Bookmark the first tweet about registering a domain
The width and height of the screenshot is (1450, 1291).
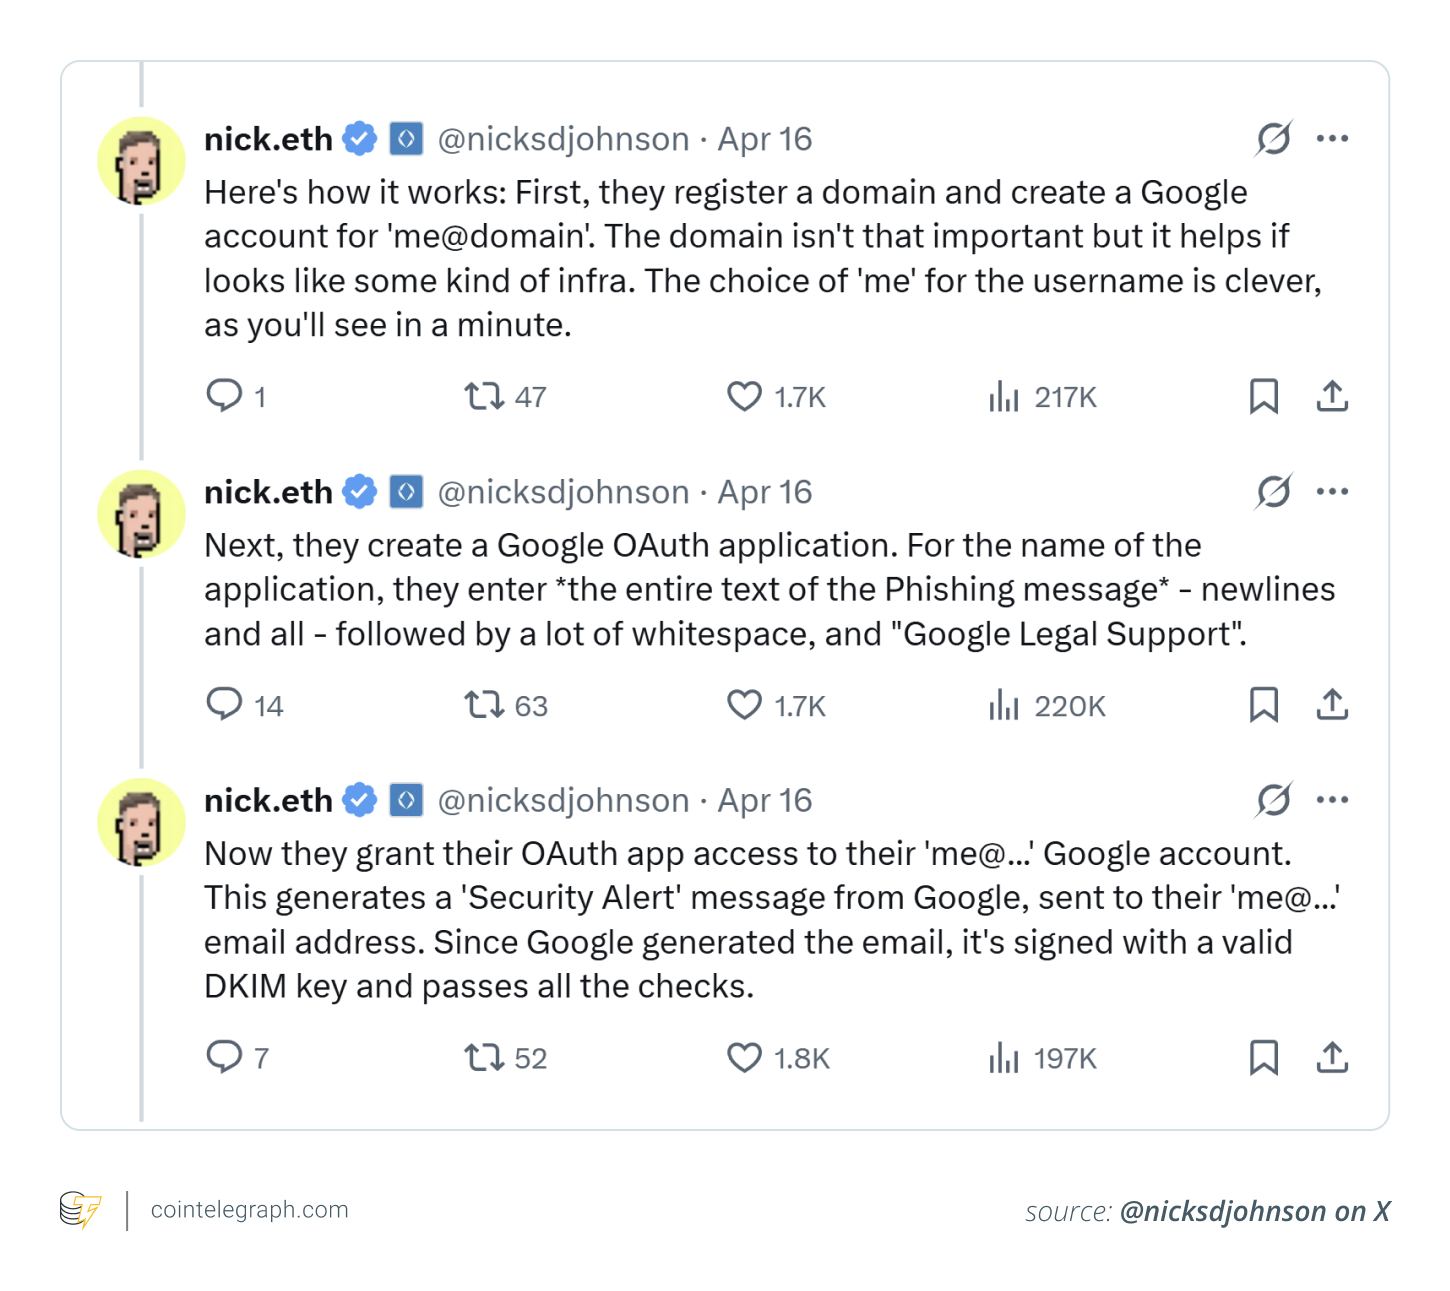[1263, 397]
